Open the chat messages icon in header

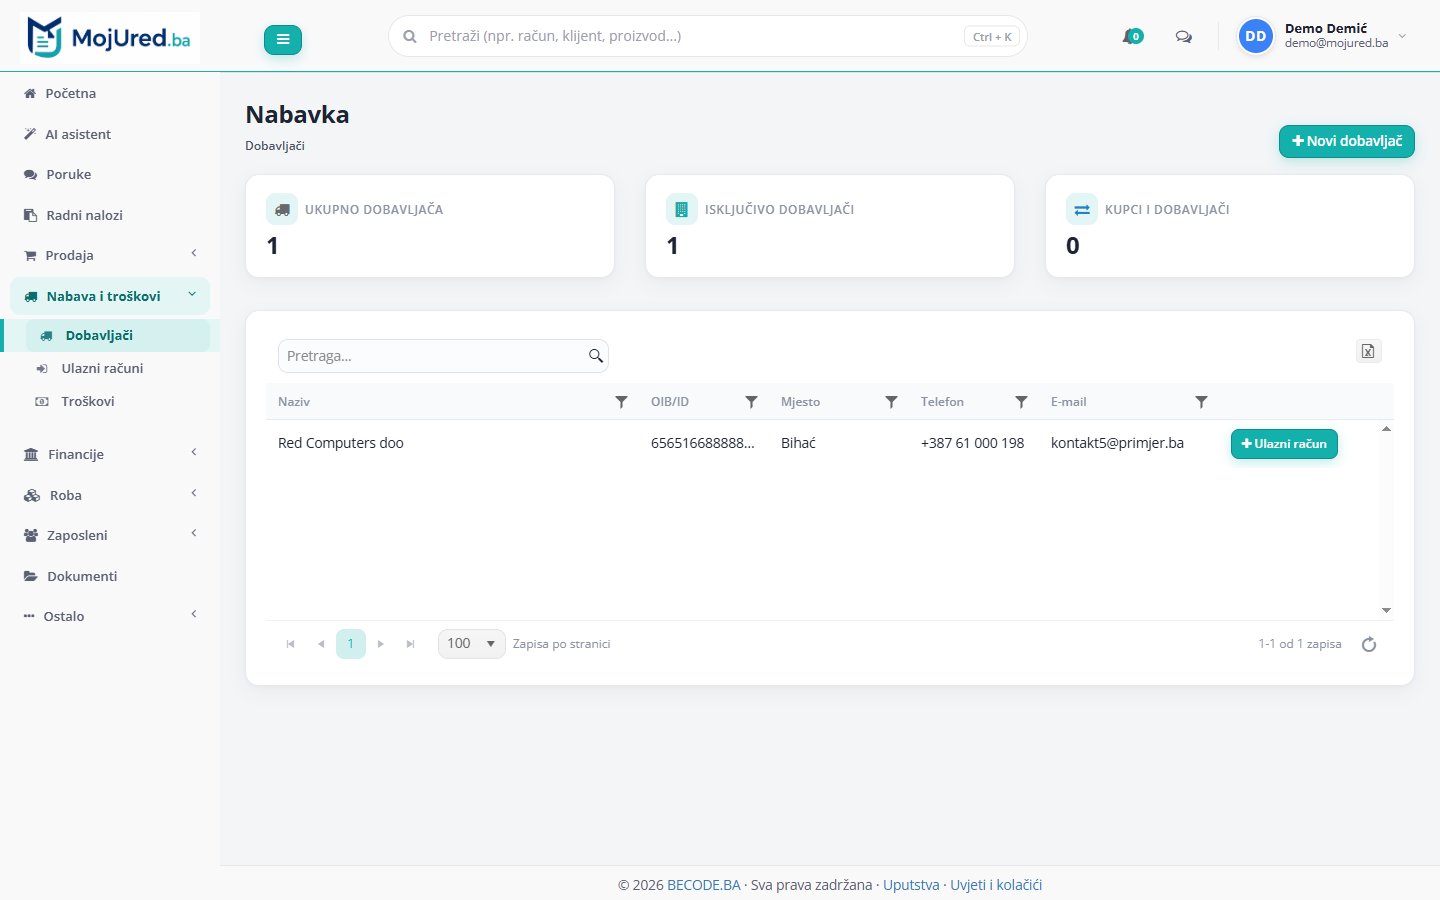coord(1184,37)
